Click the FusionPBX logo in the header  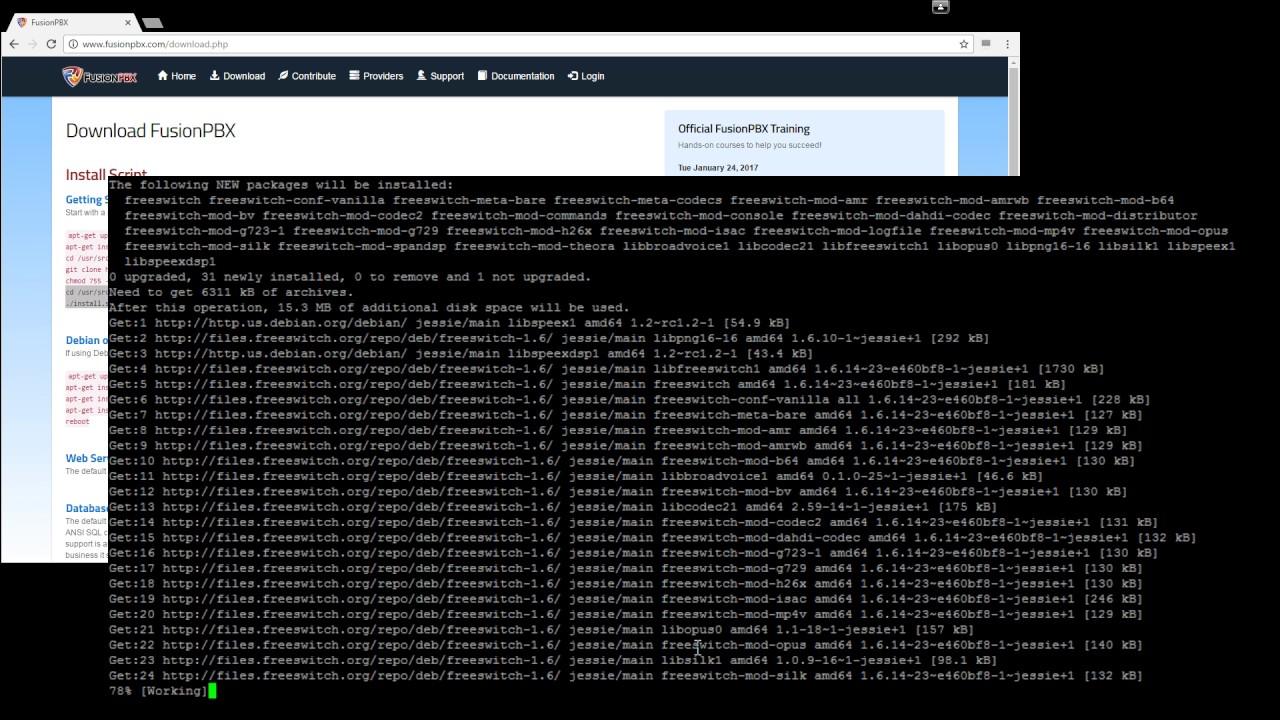[x=99, y=76]
